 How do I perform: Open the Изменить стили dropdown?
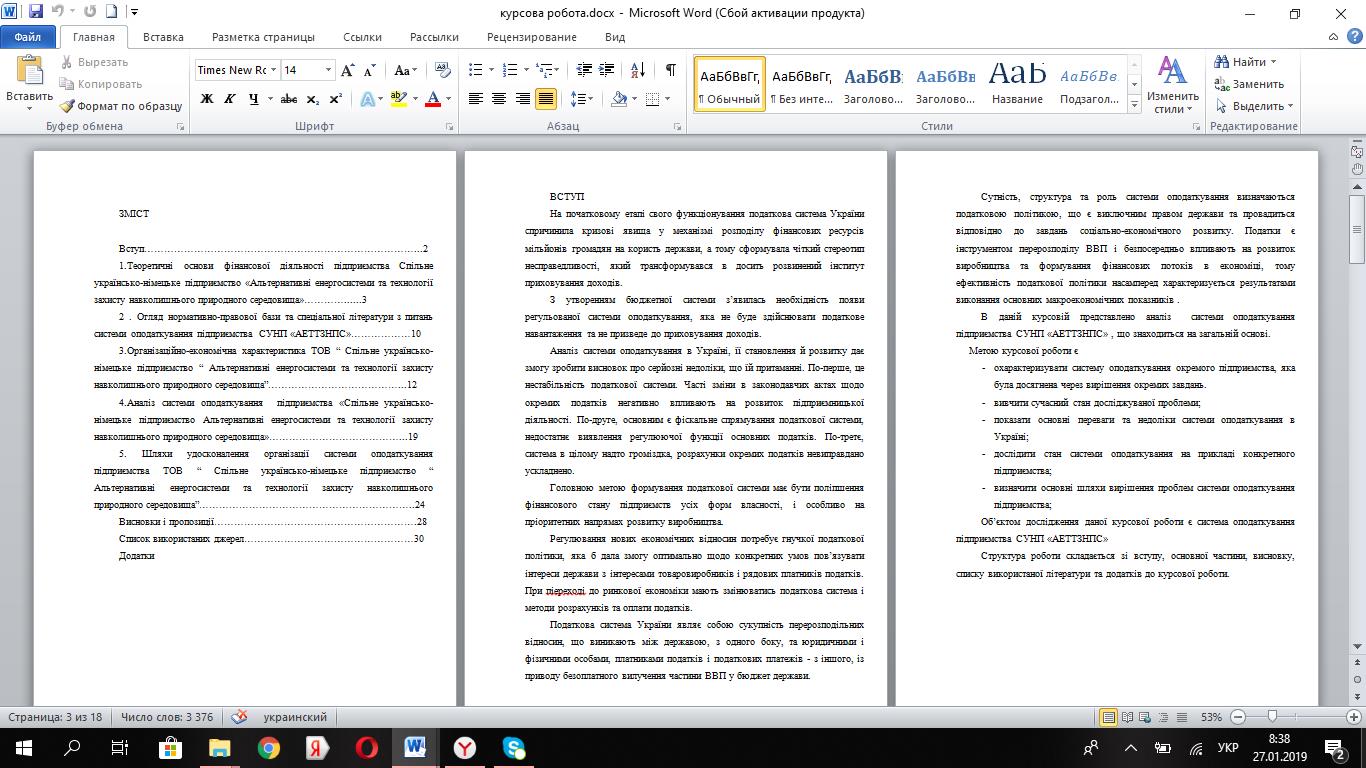tap(1172, 84)
